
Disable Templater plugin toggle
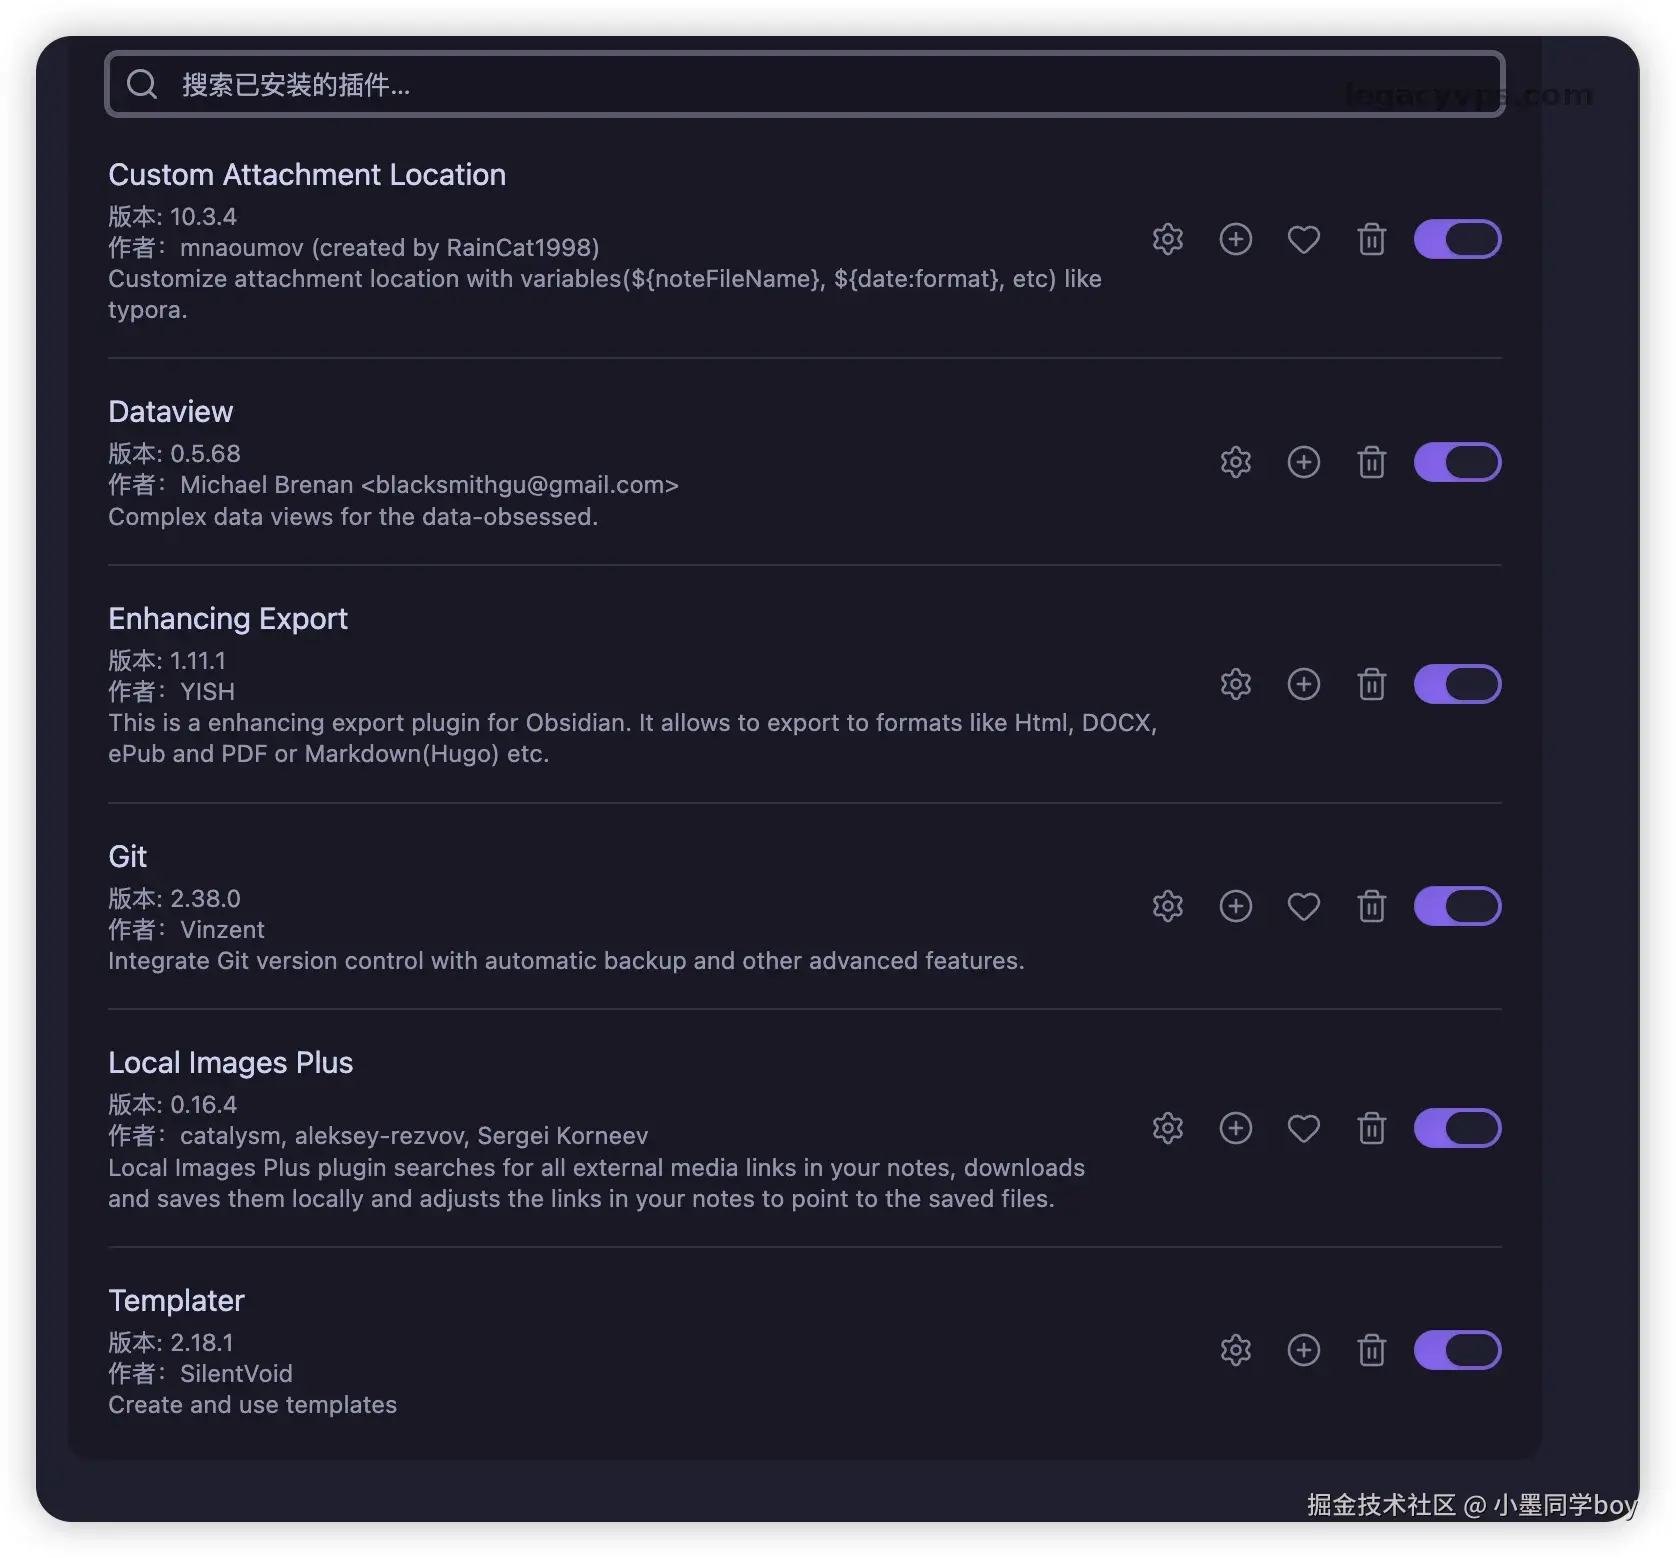[x=1457, y=1351]
